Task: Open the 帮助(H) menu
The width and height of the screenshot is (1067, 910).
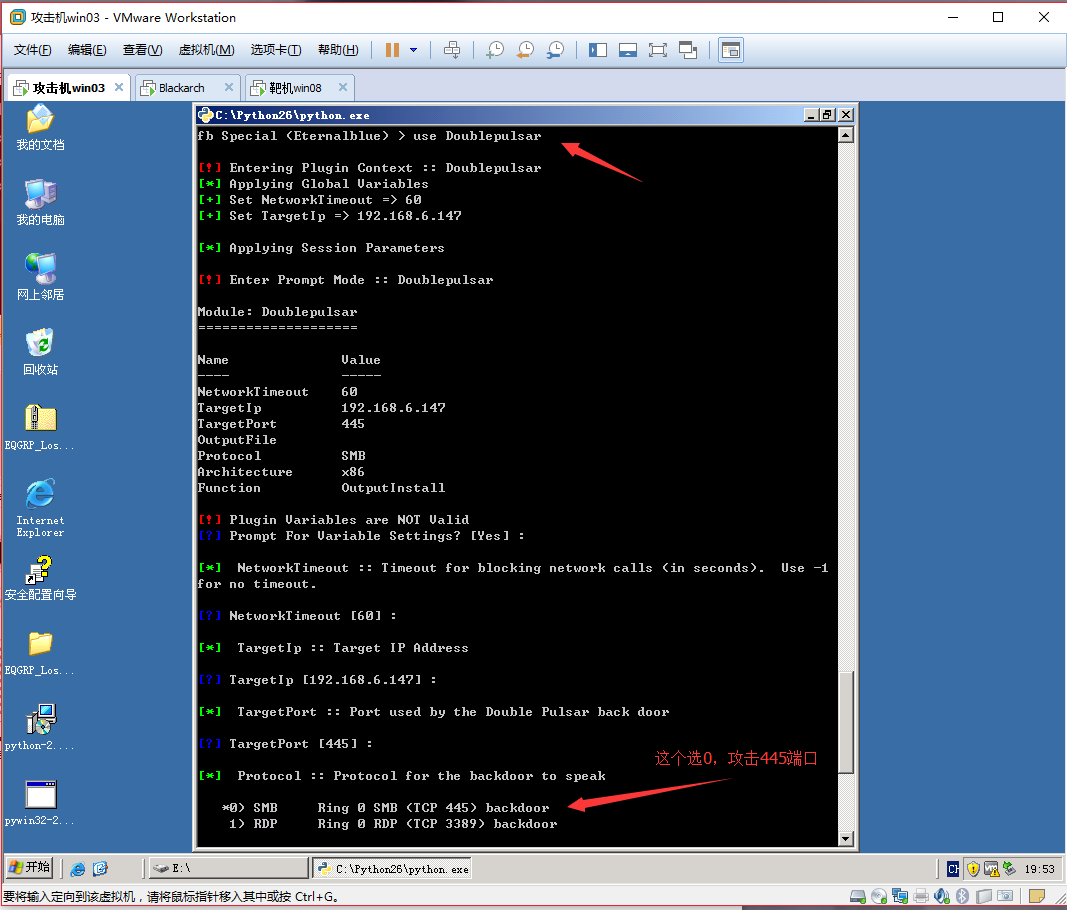Action: [x=338, y=50]
